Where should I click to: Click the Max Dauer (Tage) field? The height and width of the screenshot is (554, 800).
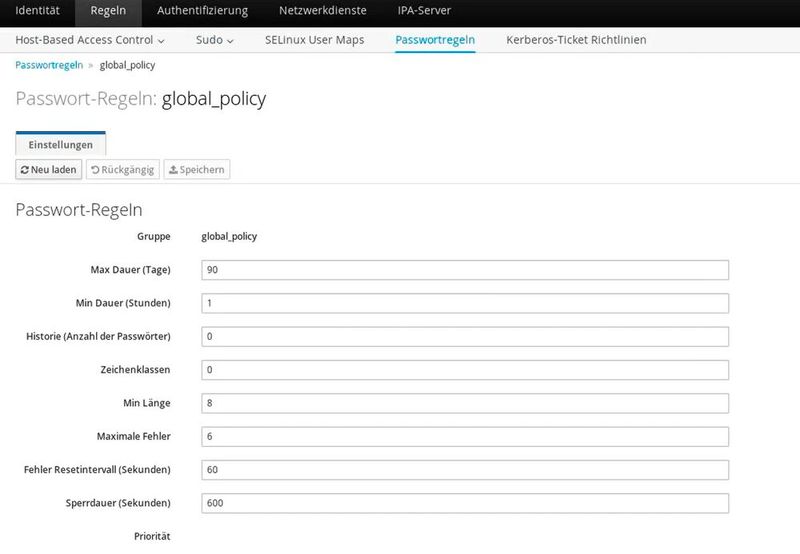pyautogui.click(x=465, y=270)
